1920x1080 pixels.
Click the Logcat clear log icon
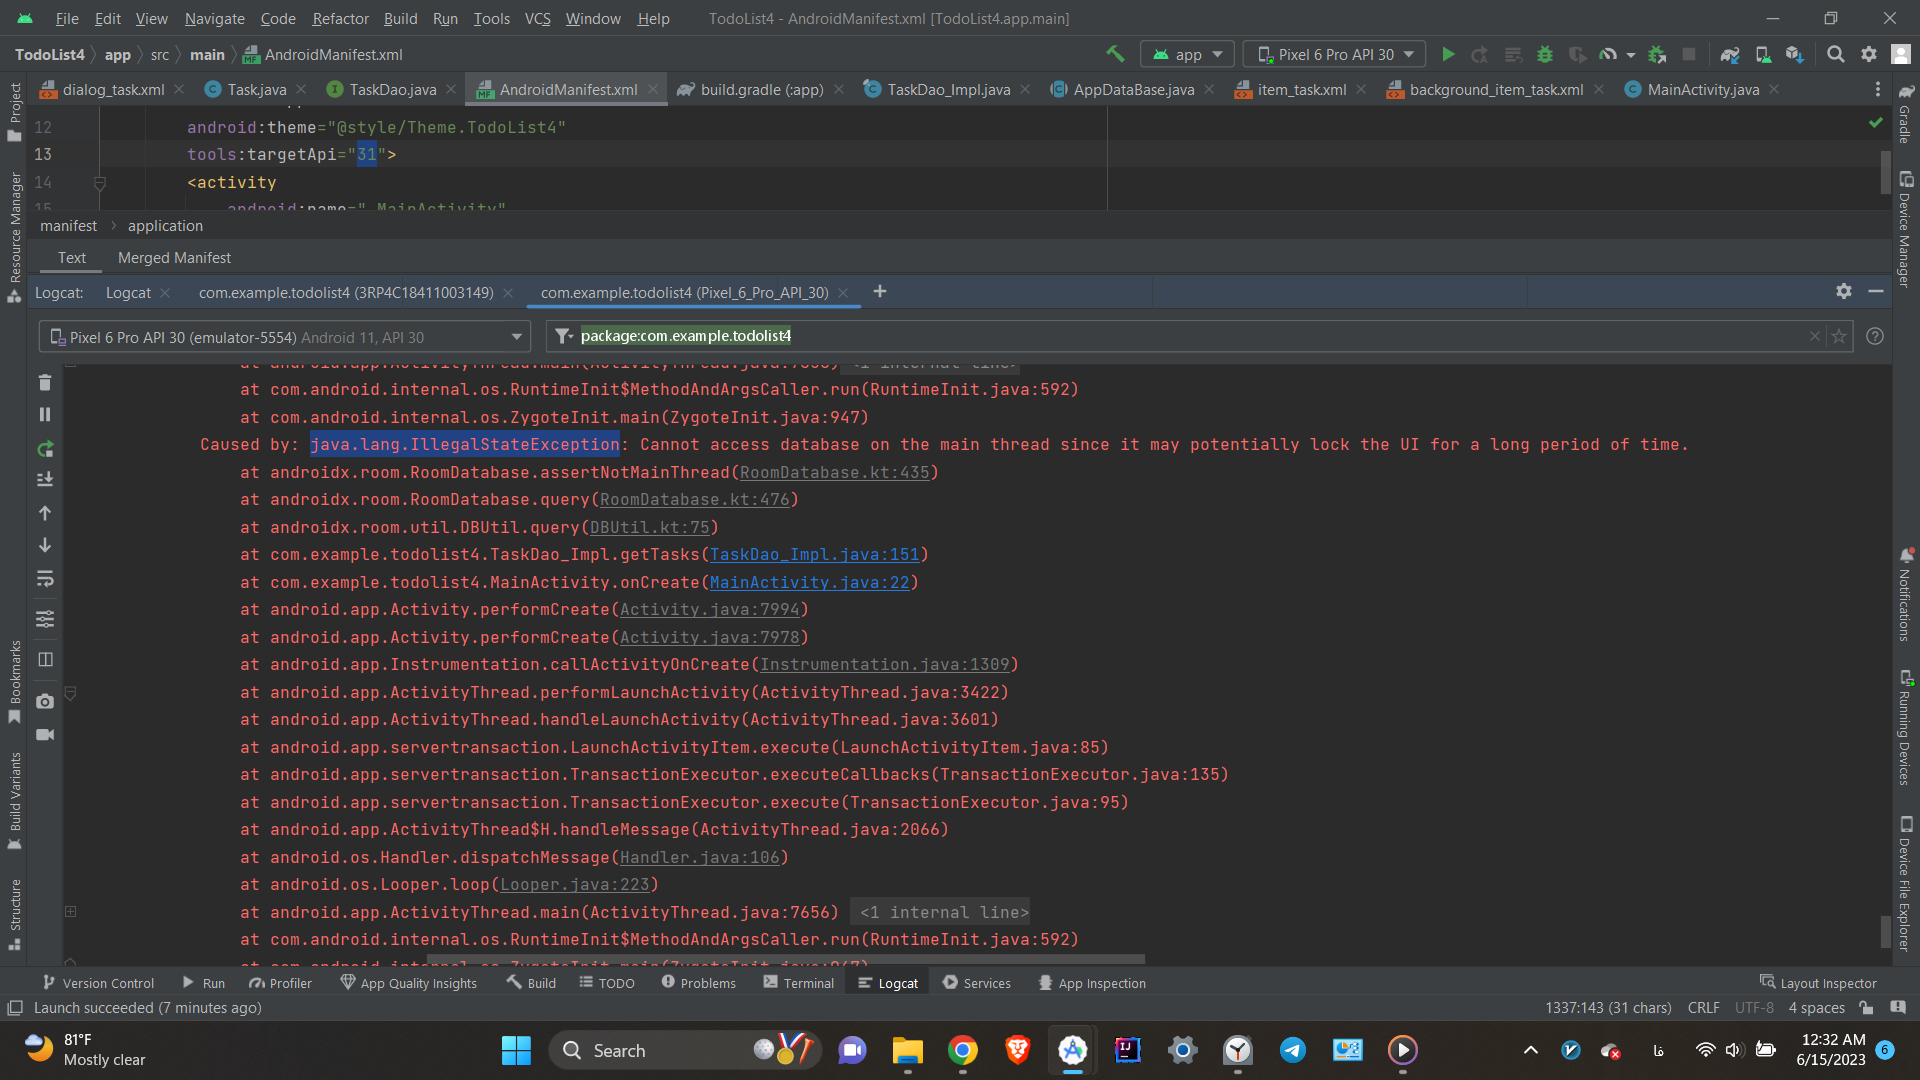(x=45, y=382)
